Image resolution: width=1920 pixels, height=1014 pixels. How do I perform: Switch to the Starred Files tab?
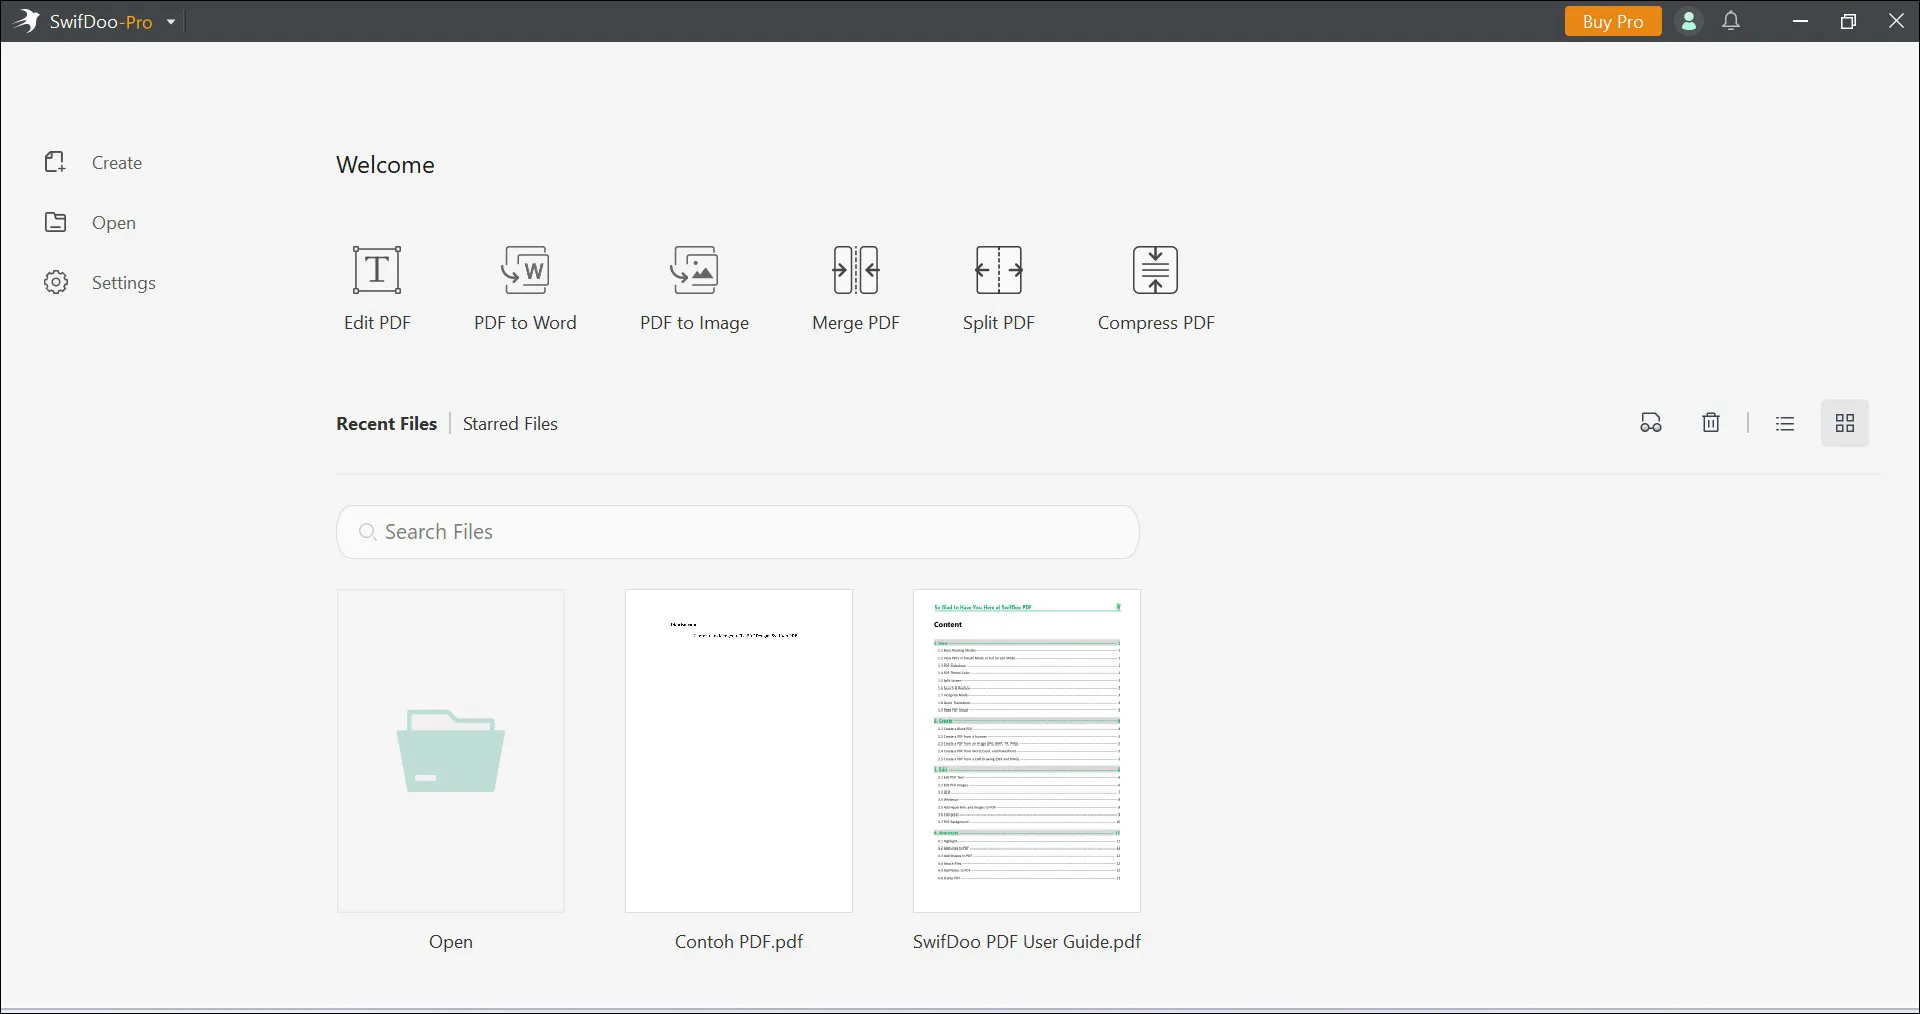coord(510,424)
